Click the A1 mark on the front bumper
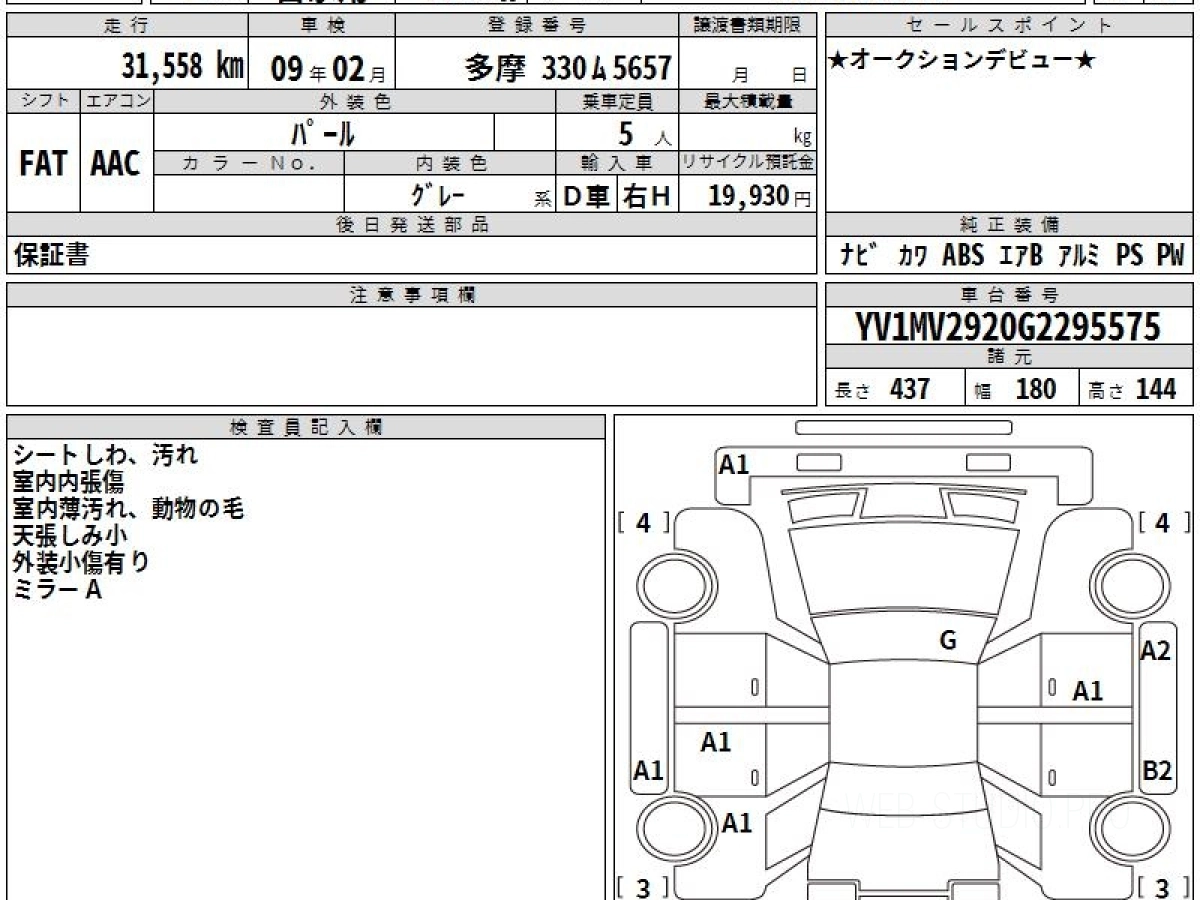This screenshot has width=1200, height=900. [x=734, y=464]
